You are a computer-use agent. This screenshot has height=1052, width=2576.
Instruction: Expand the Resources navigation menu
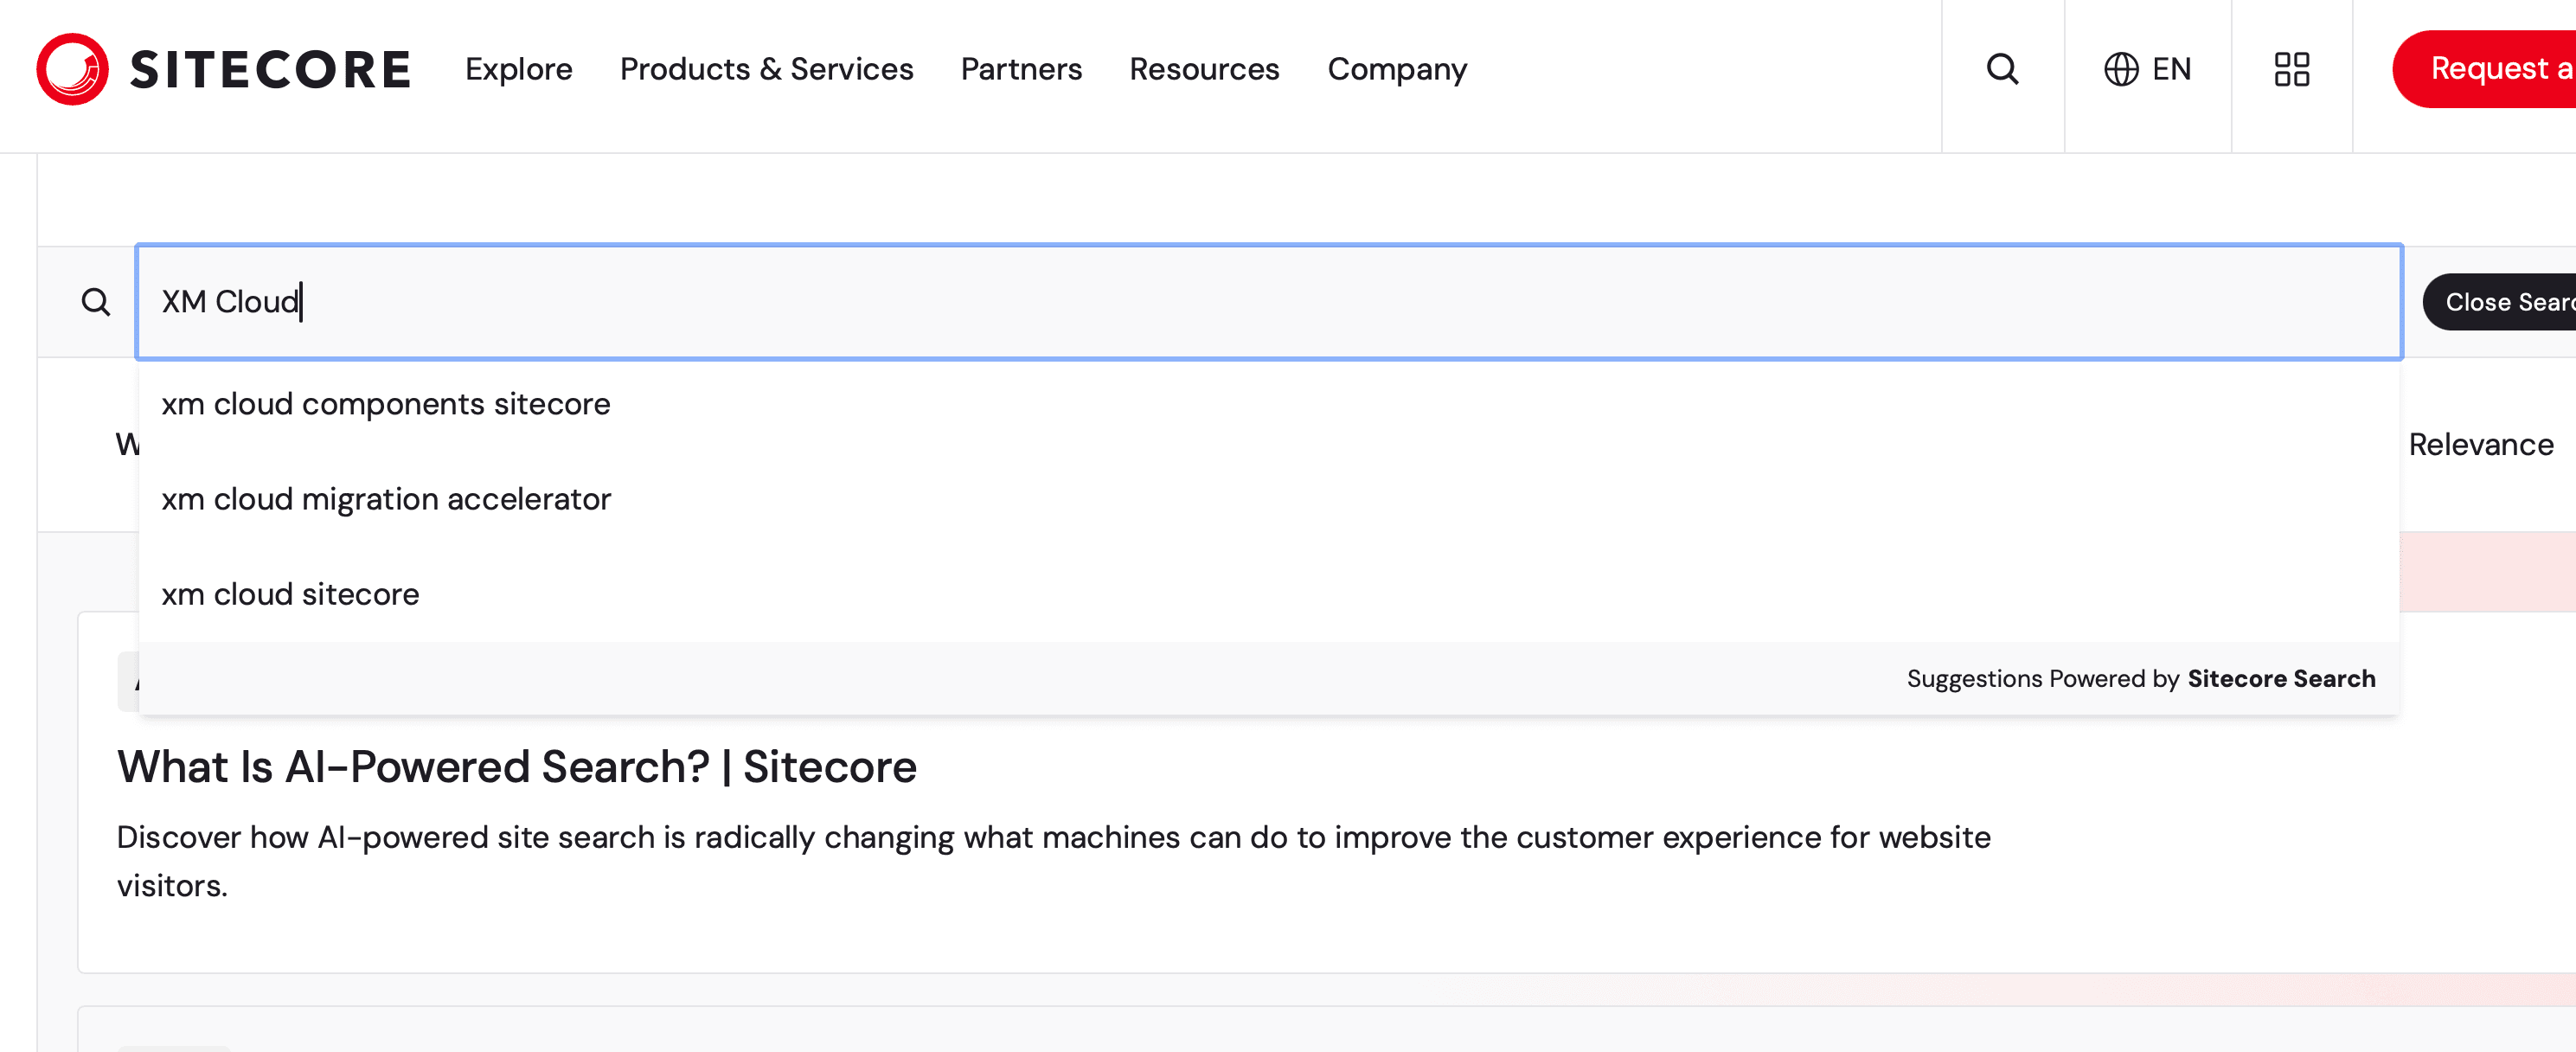[x=1204, y=69]
